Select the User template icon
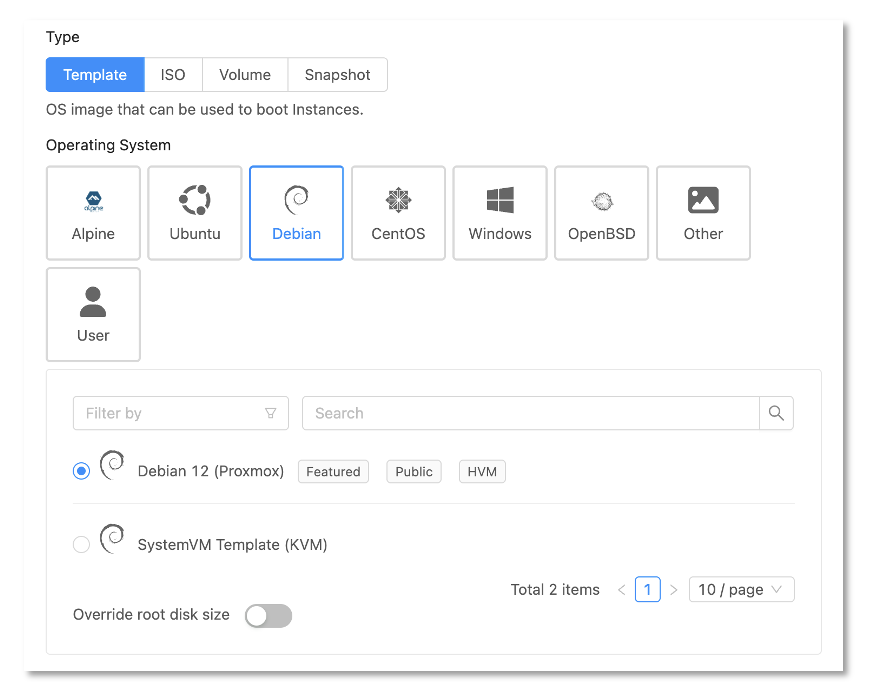Image resolution: width=870 pixels, height=682 pixels. [x=93, y=301]
